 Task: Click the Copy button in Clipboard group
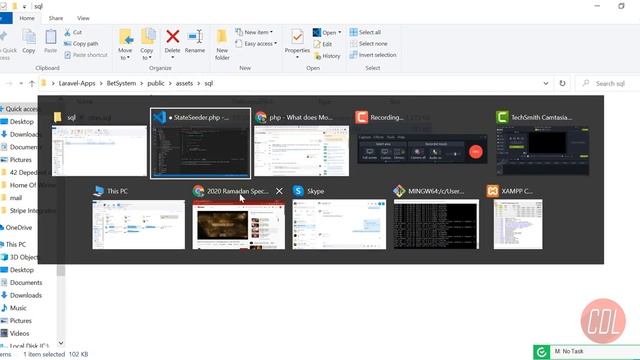coord(29,41)
